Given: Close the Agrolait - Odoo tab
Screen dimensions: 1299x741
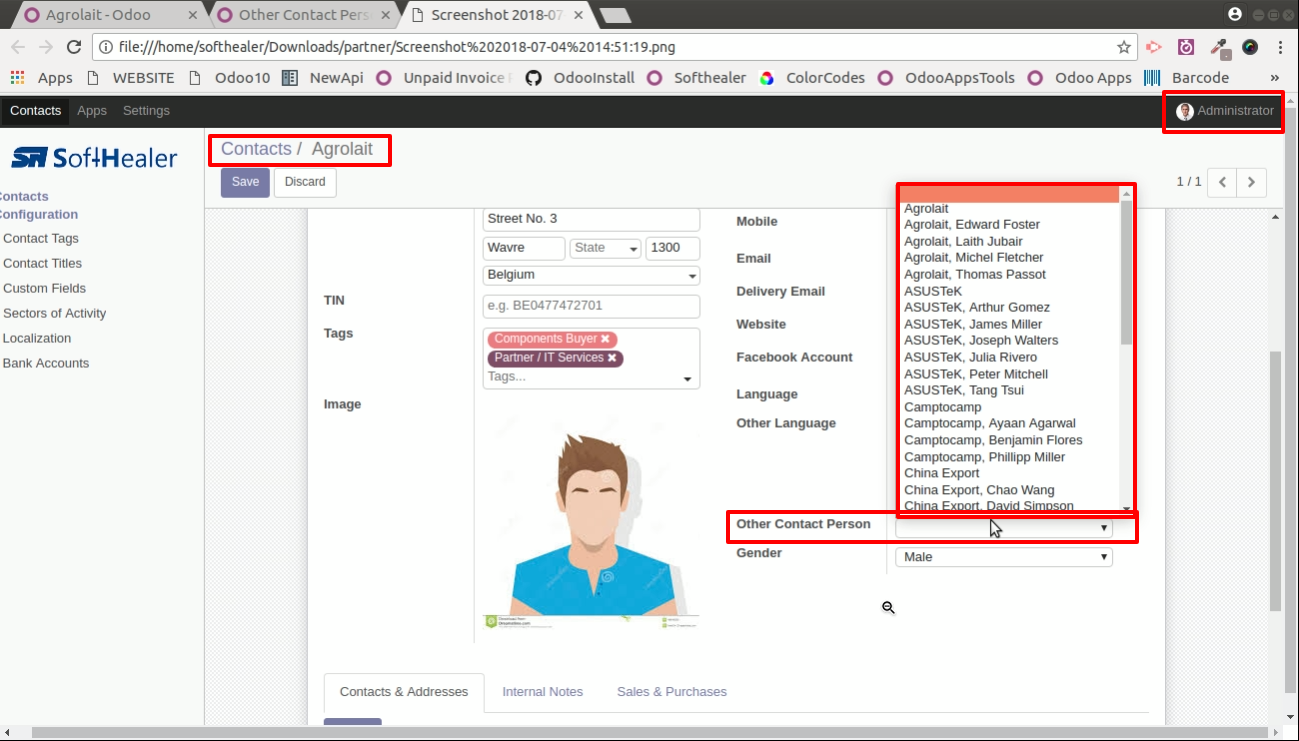Looking at the screenshot, I should coord(193,15).
